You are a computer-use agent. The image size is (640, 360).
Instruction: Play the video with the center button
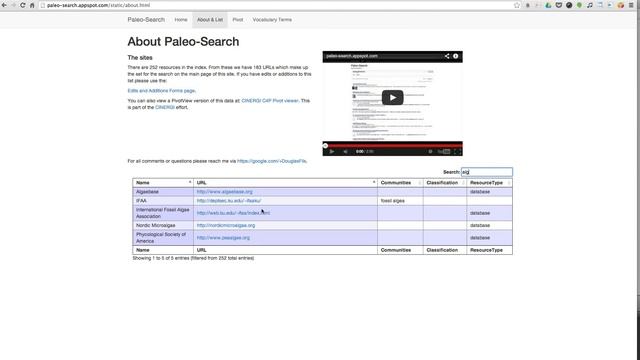click(392, 98)
